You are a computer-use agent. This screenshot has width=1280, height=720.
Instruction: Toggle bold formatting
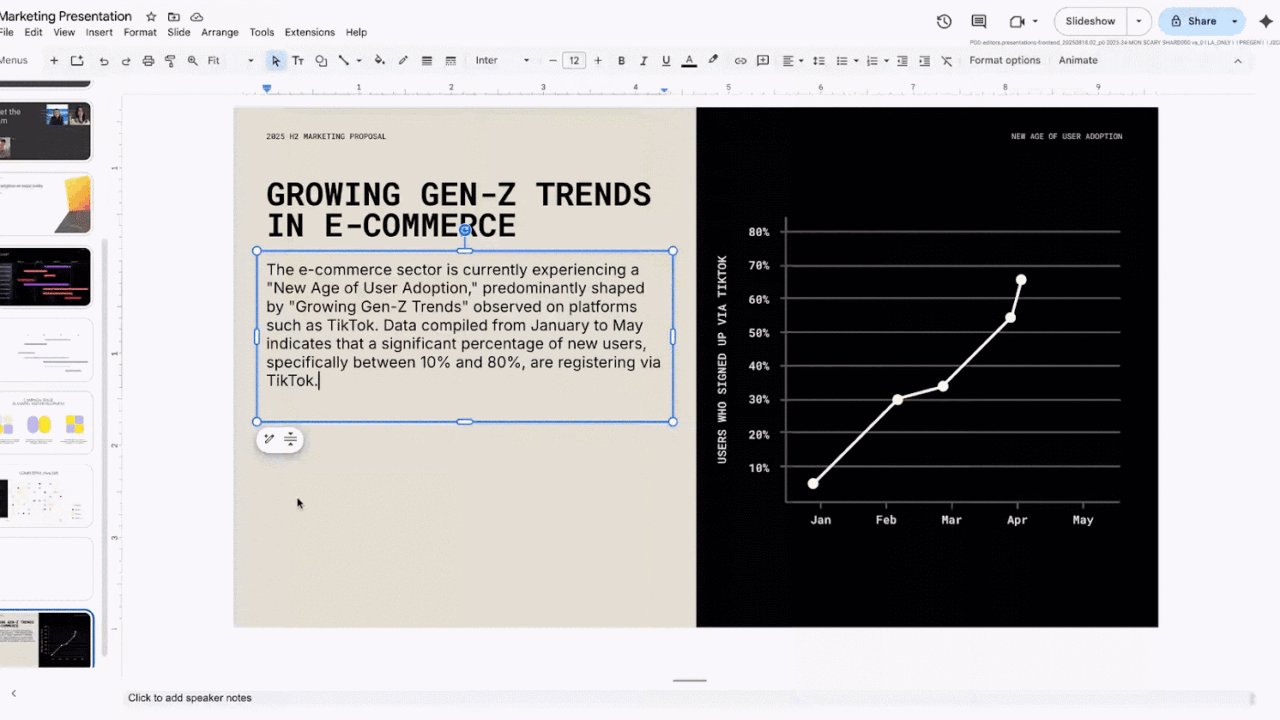621,61
